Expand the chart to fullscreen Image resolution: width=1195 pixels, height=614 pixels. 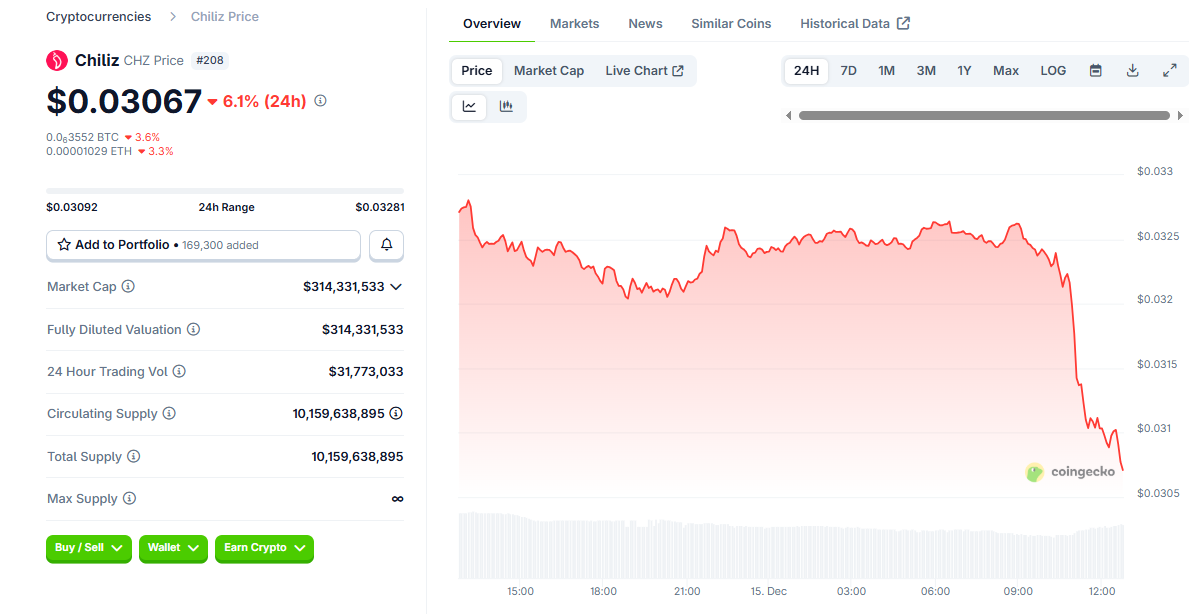1169,71
